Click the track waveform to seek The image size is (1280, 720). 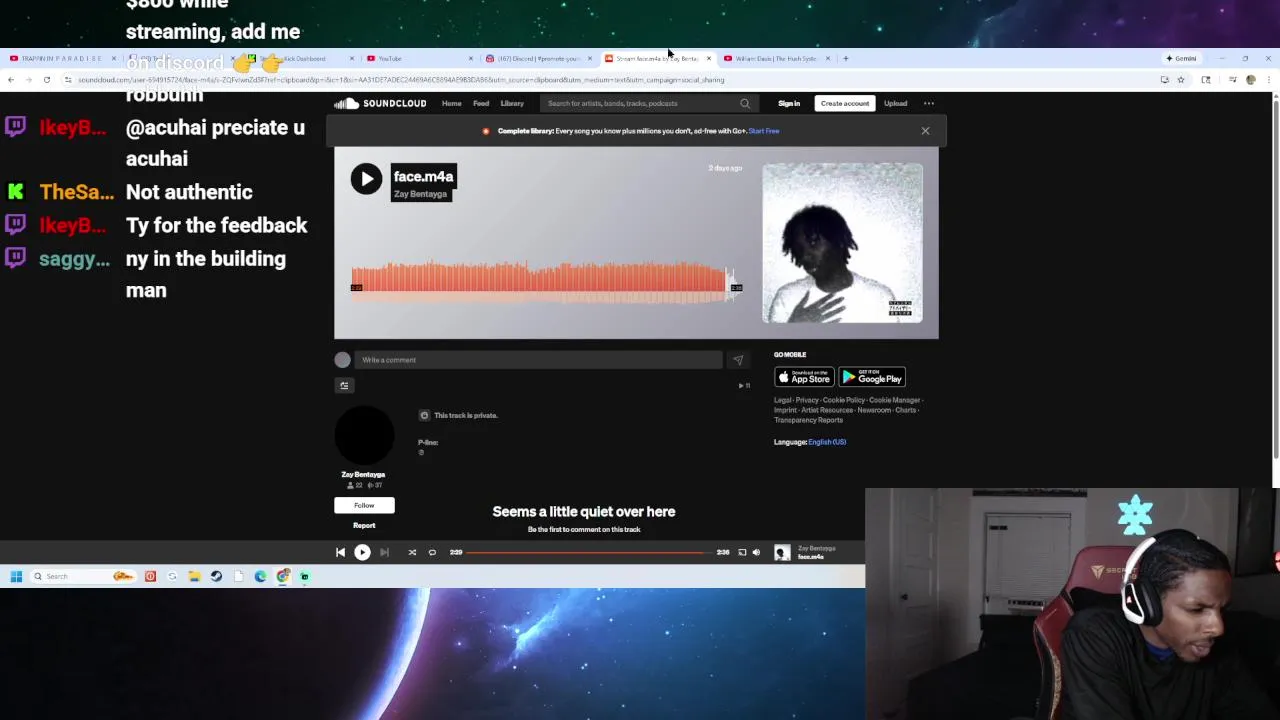click(545, 282)
